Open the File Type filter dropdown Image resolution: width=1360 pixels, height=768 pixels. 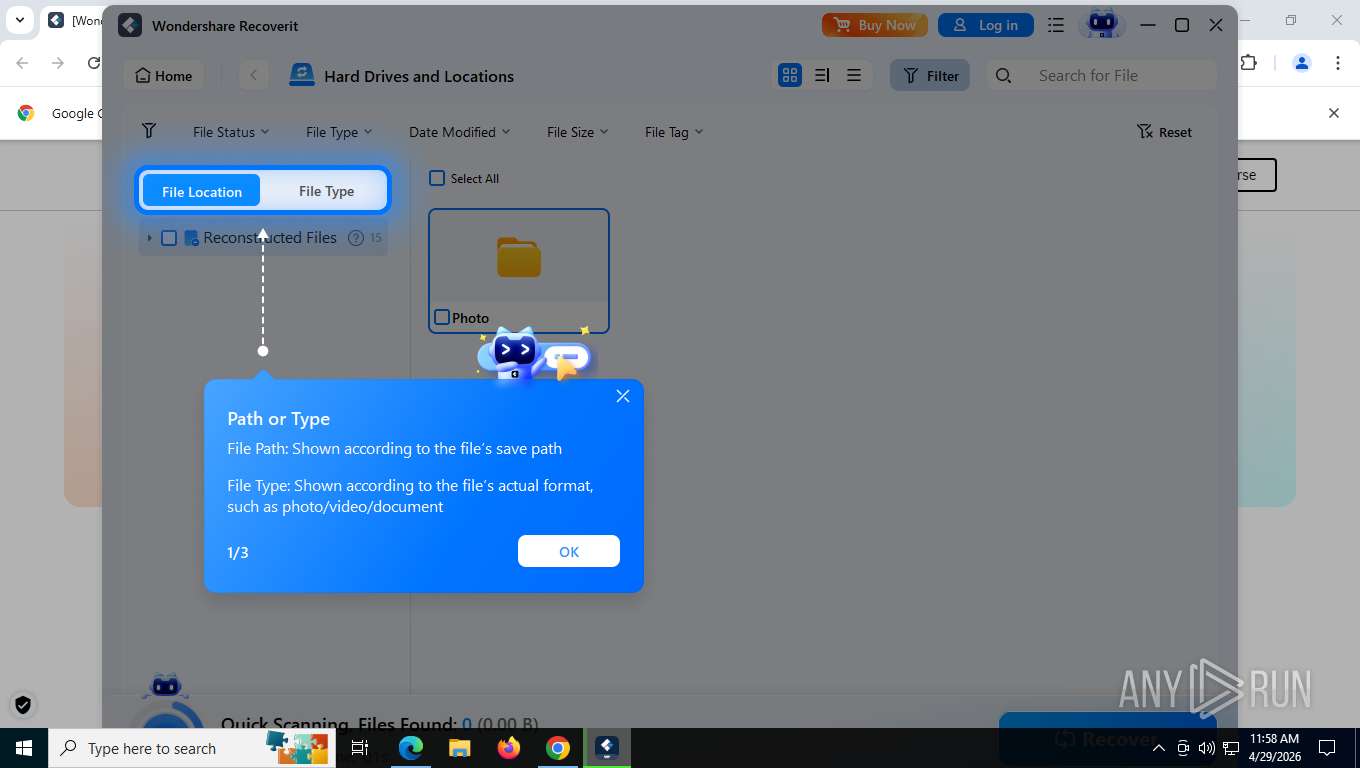coord(339,132)
